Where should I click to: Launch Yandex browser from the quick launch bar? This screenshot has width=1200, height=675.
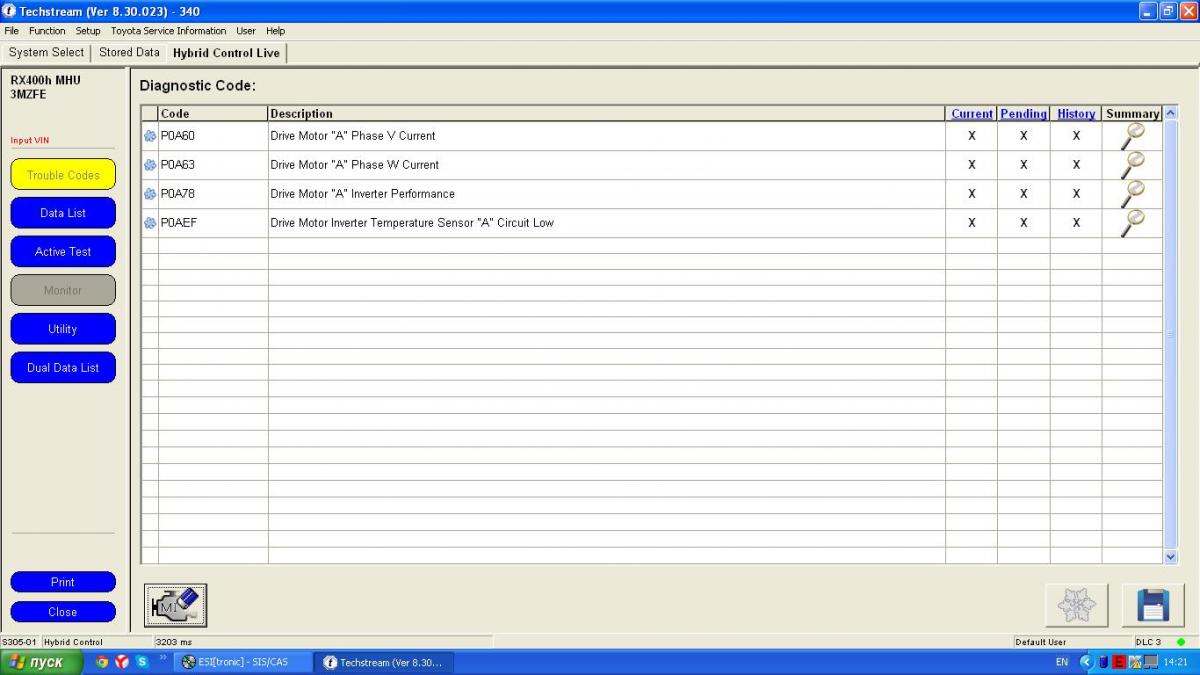(122, 662)
